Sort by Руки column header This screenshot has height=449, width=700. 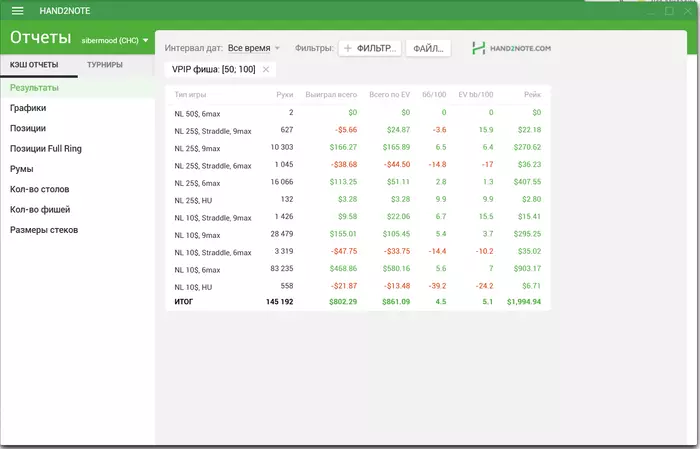tap(285, 95)
